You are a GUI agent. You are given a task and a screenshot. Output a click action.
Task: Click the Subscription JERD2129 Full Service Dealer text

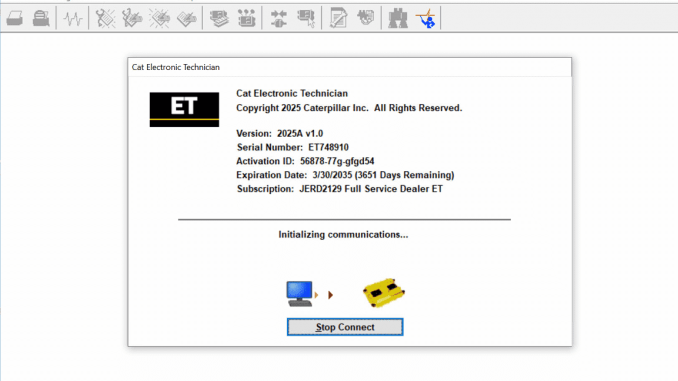[x=339, y=189]
